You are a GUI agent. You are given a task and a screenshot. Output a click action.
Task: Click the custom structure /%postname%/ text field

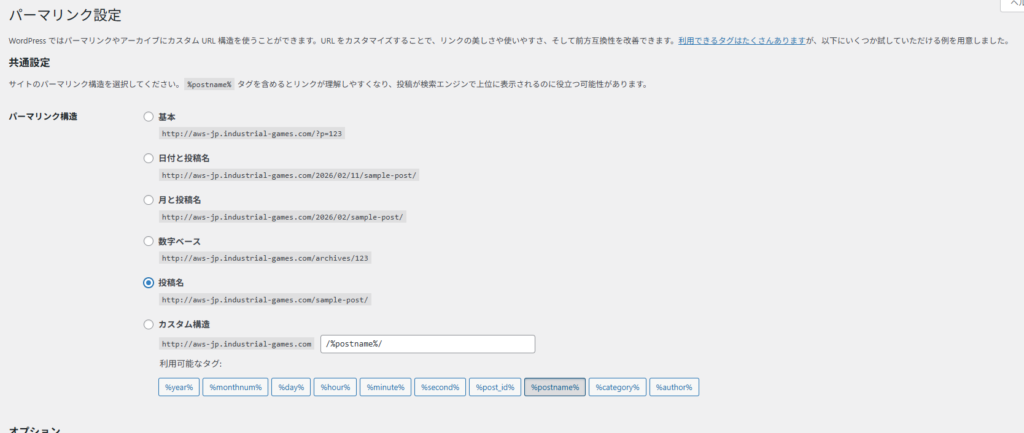pos(428,344)
